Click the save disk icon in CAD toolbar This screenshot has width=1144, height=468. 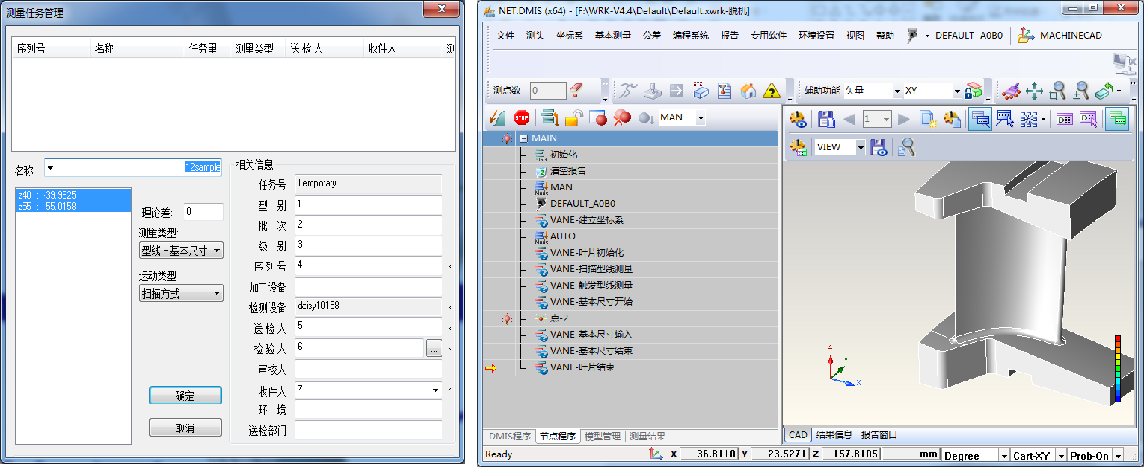pyautogui.click(x=826, y=119)
